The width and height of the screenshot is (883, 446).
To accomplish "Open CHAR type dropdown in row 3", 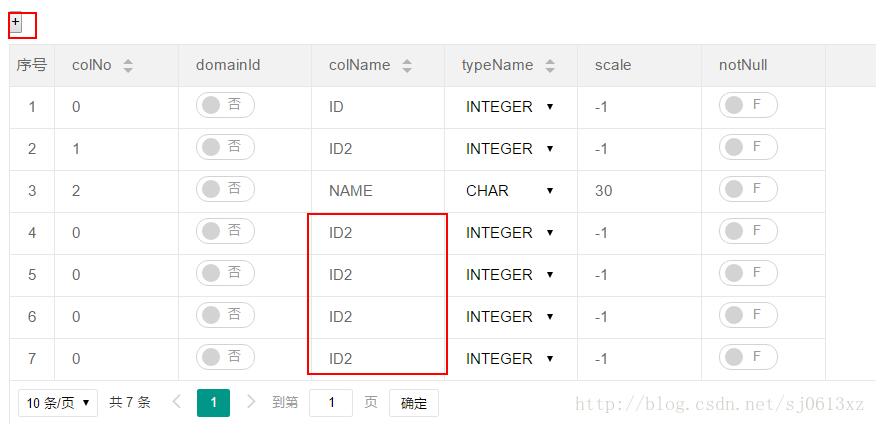I will pos(510,191).
